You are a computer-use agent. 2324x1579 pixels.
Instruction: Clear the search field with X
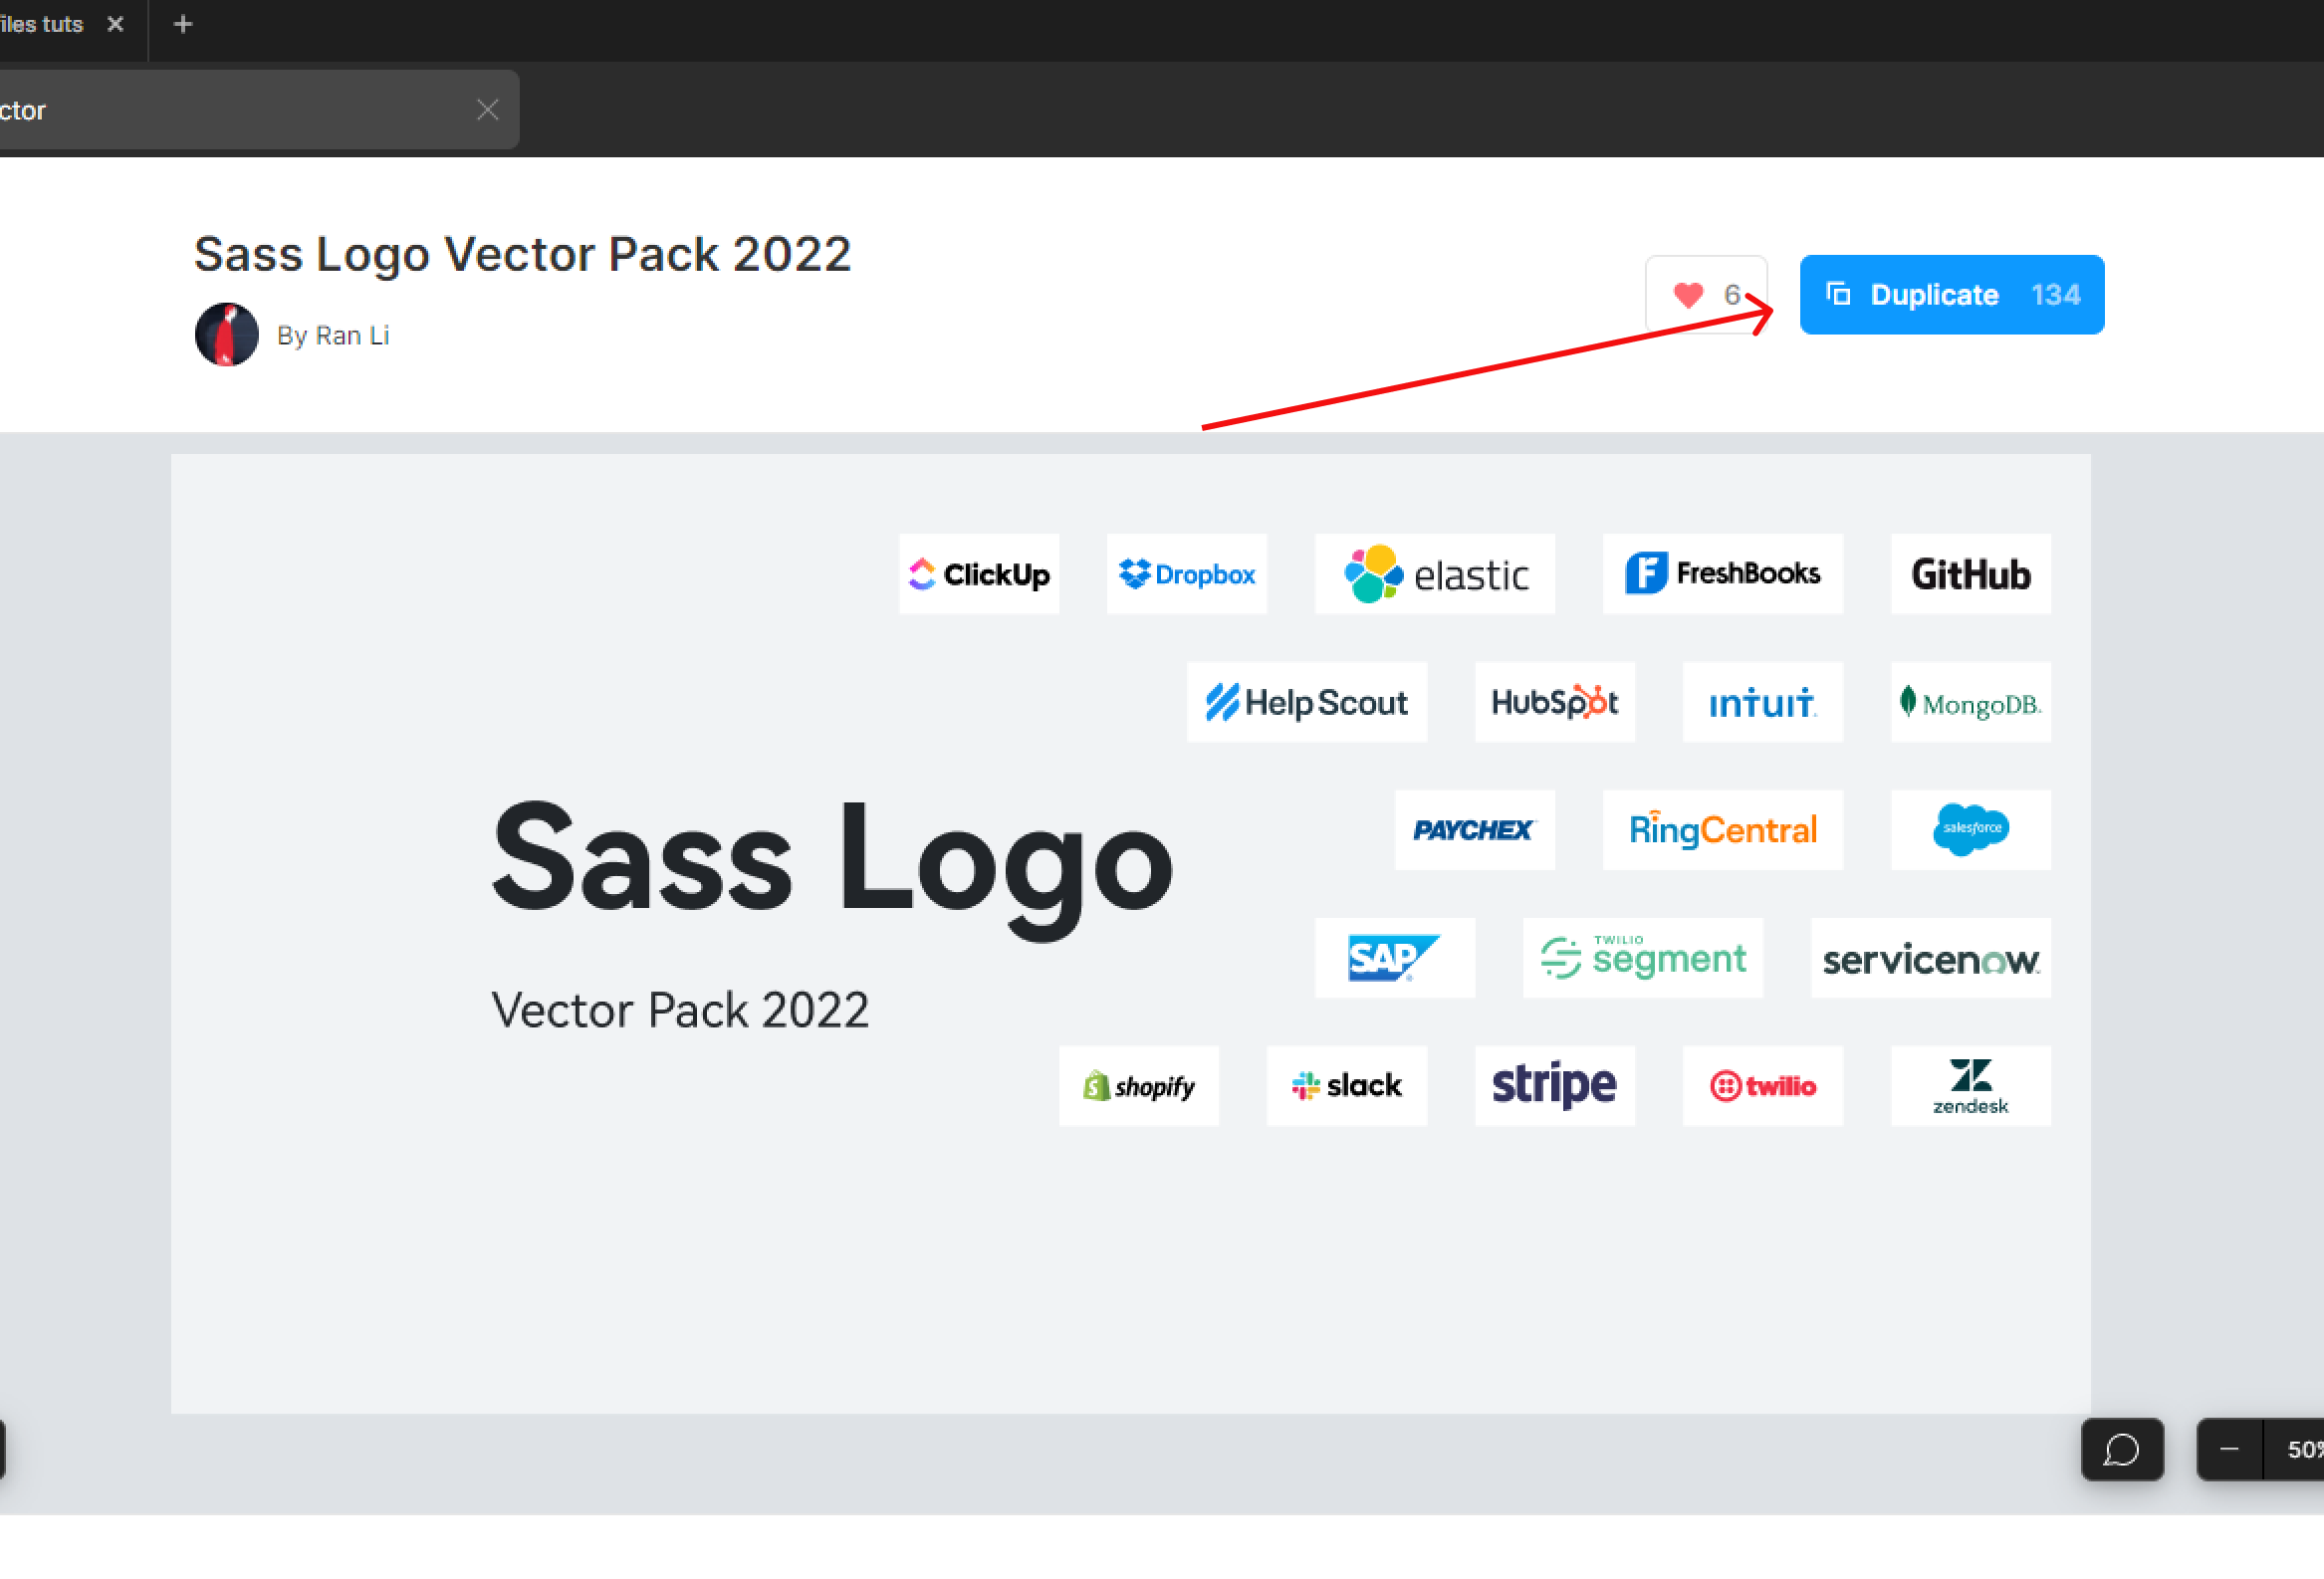(x=487, y=110)
